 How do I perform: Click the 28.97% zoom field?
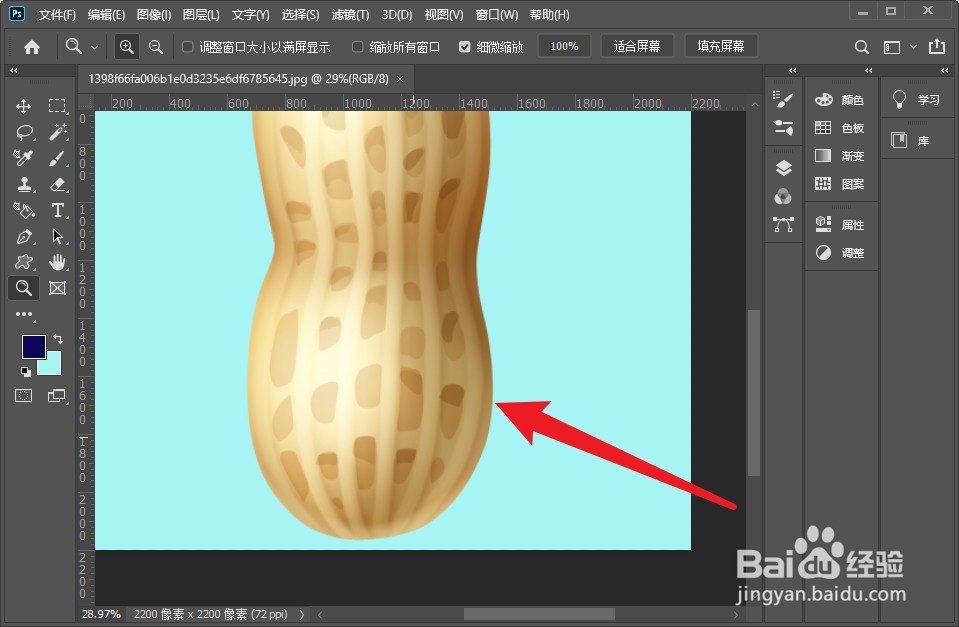click(101, 614)
